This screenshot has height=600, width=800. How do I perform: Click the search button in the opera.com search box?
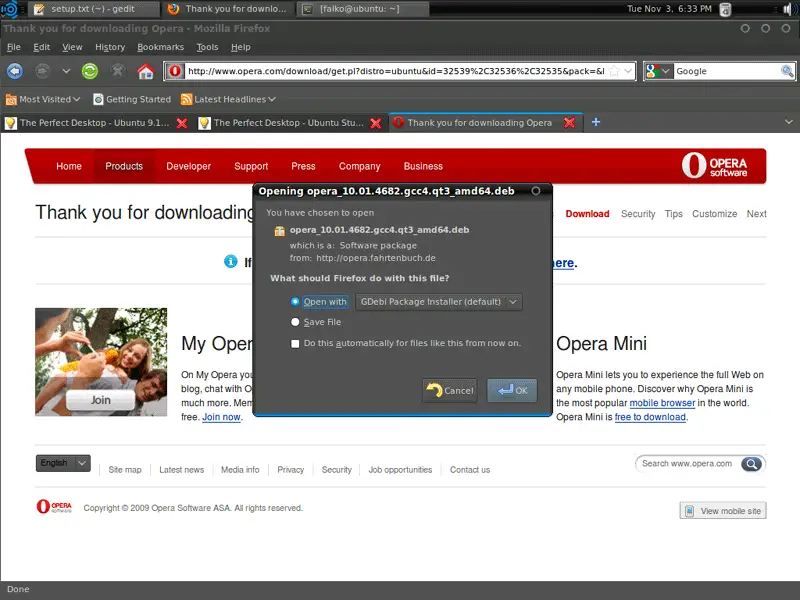click(752, 463)
